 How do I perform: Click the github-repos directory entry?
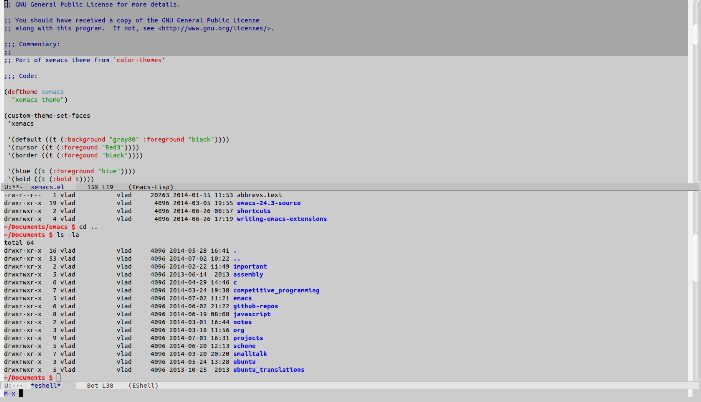click(255, 306)
